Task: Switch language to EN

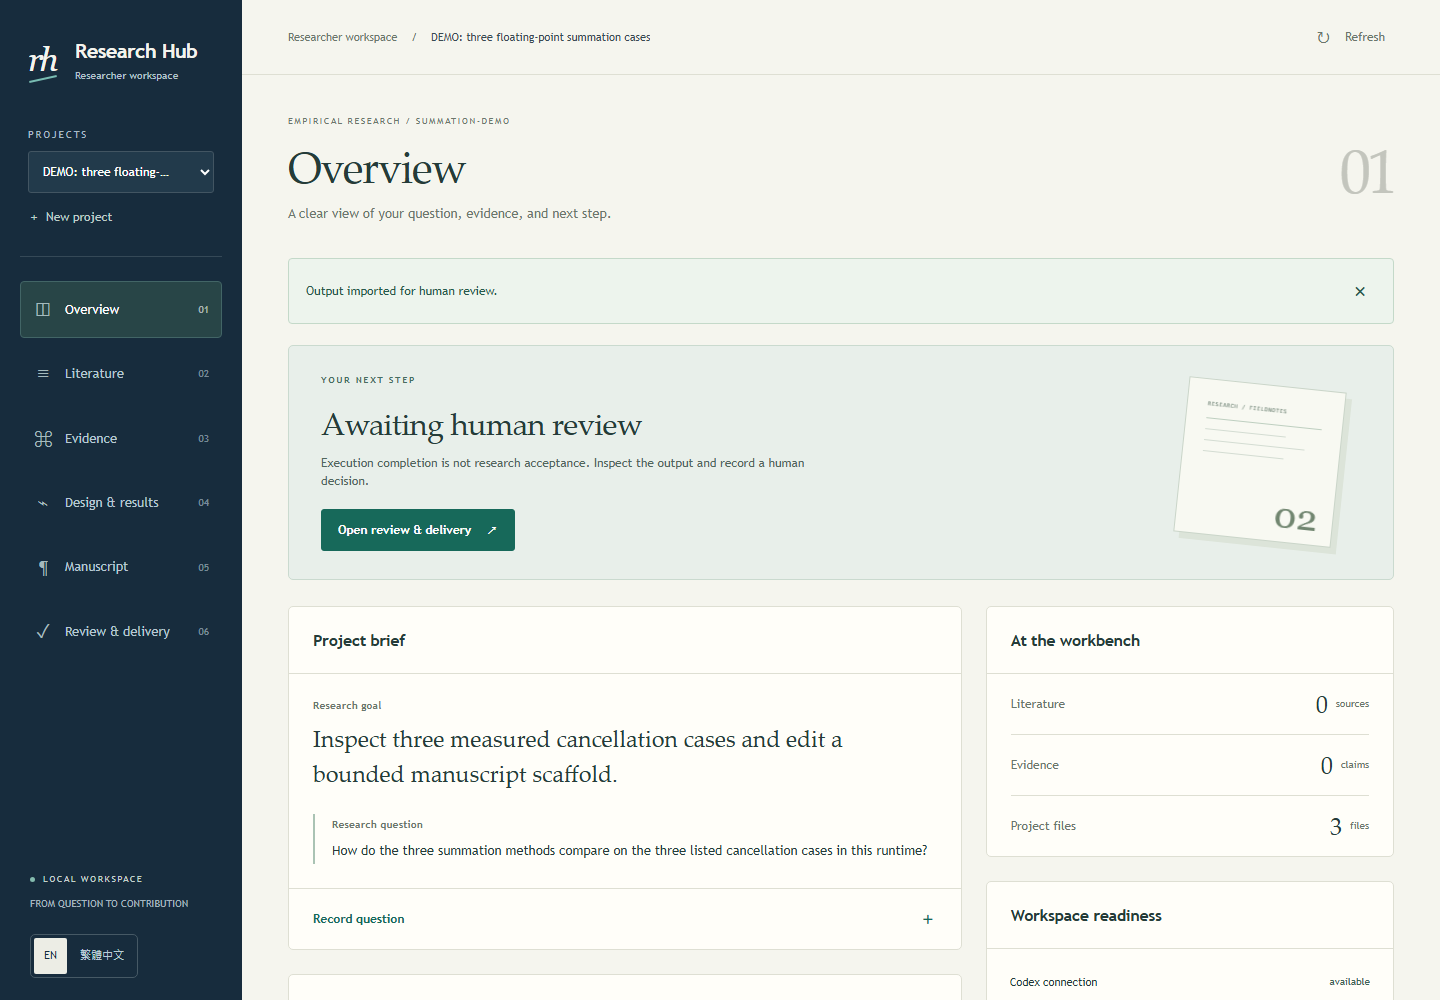Action: (51, 956)
